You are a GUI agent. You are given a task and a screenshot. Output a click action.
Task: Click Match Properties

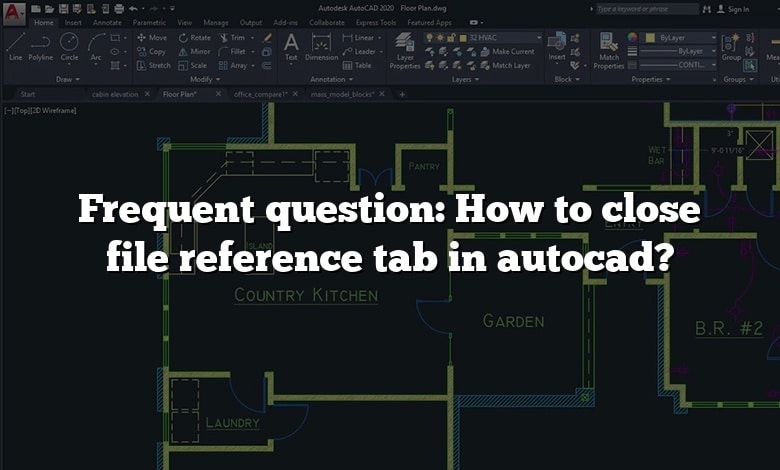(x=608, y=51)
